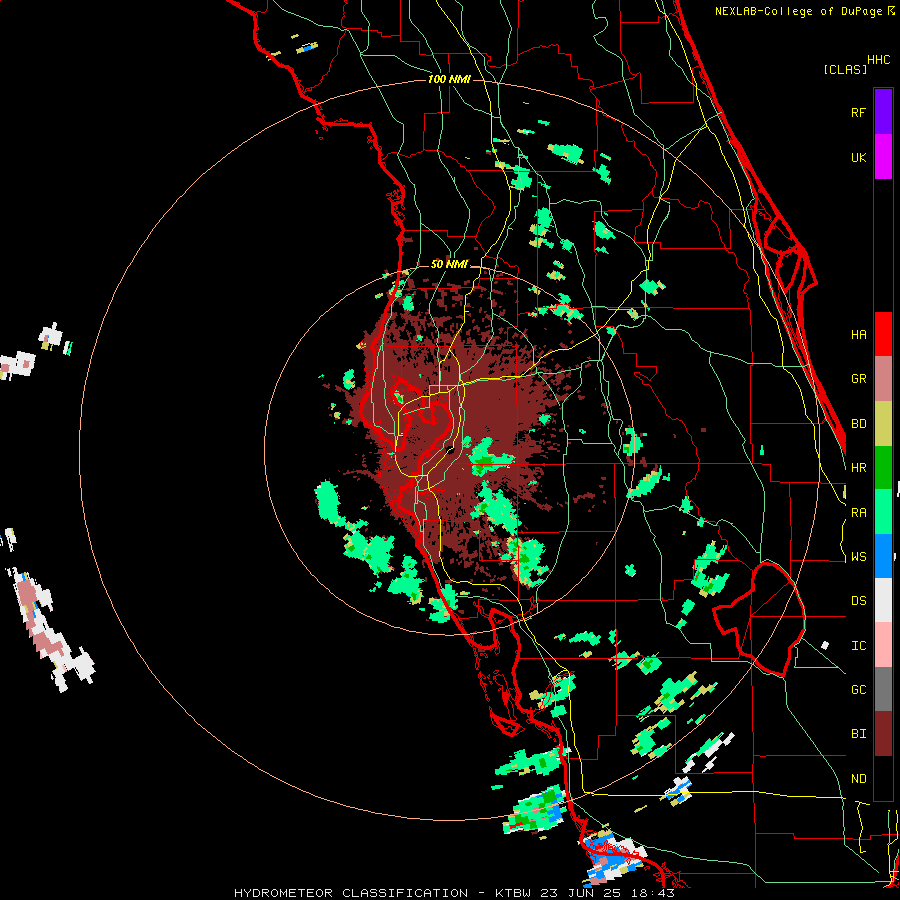900x900 pixels.
Task: Click the HHC product label
Action: coord(879,60)
